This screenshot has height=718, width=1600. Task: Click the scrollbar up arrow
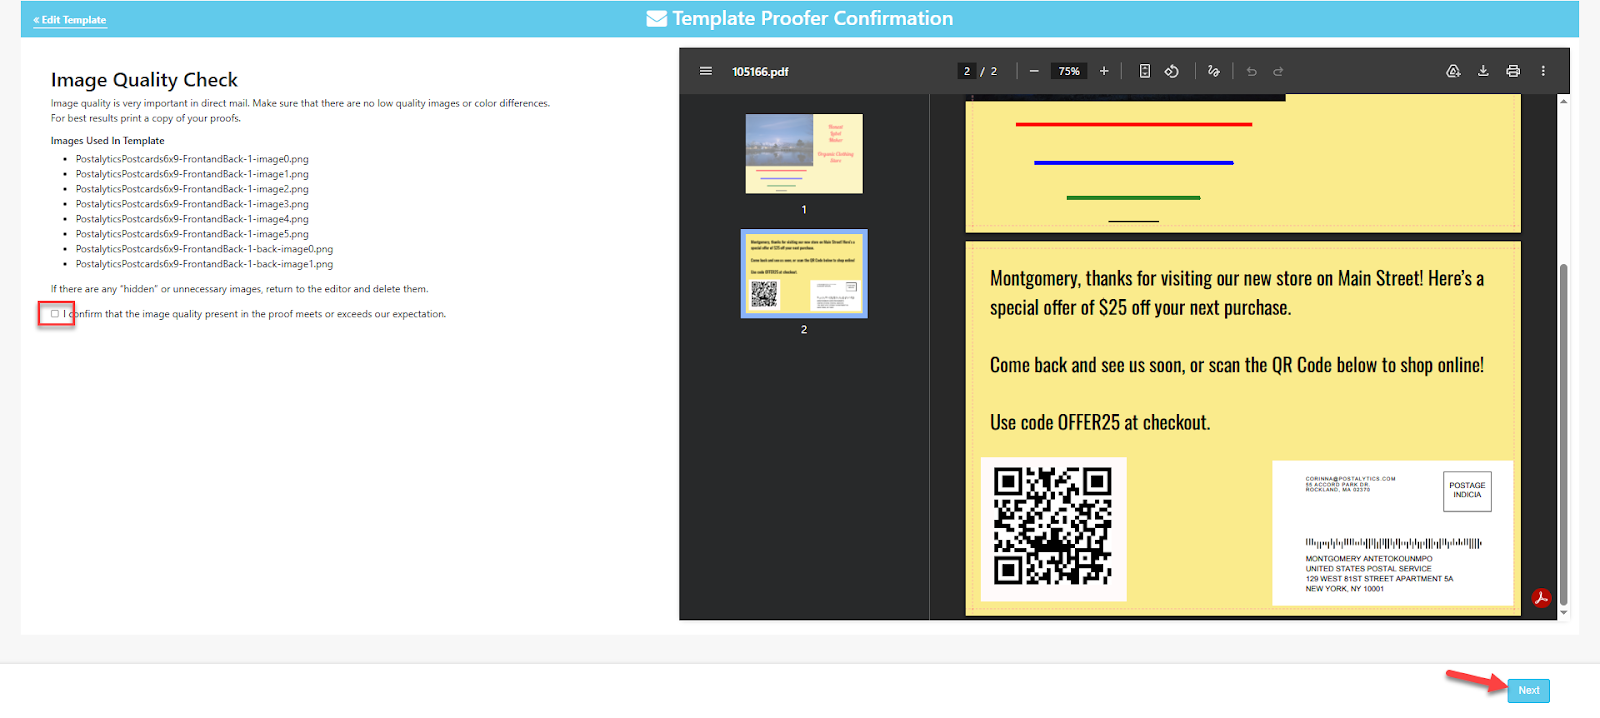coord(1563,101)
